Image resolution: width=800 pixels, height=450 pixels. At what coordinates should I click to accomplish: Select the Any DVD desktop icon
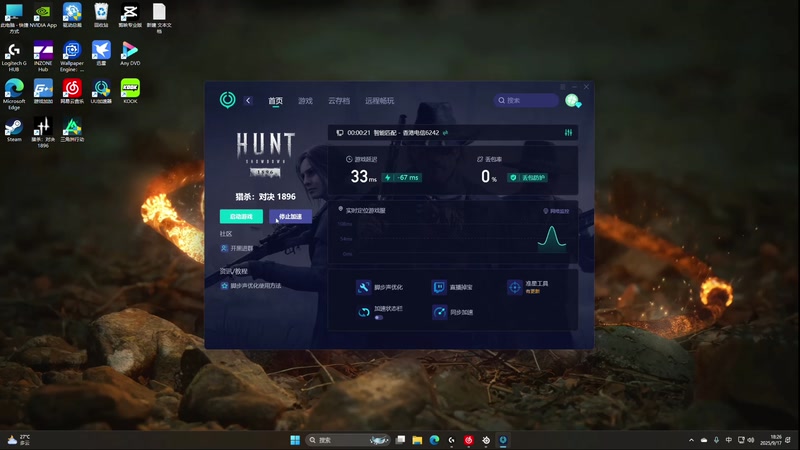[x=130, y=53]
